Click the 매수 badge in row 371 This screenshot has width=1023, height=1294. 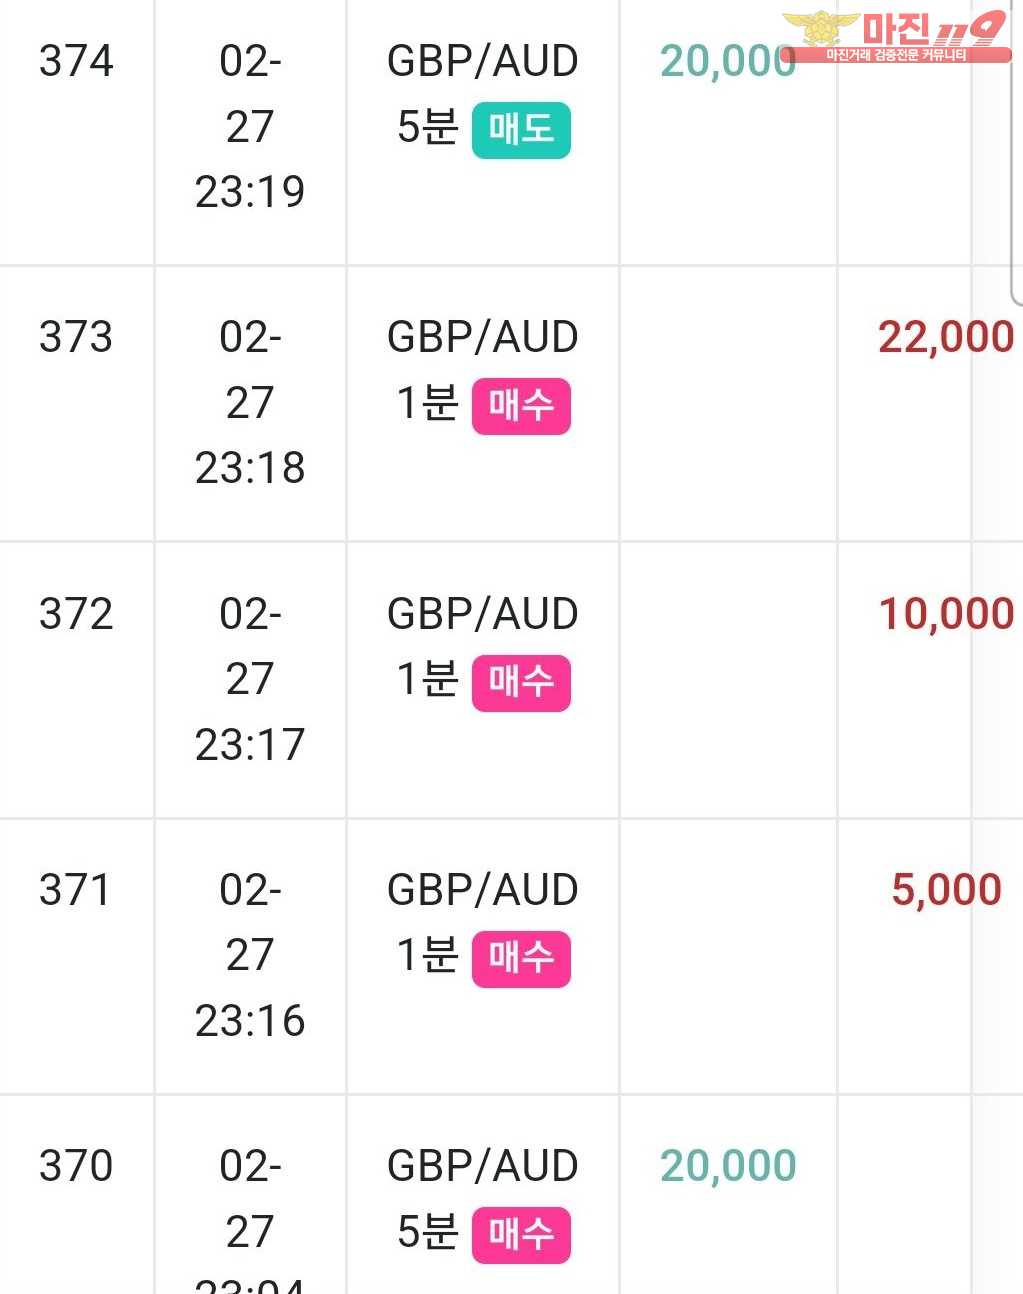tap(521, 959)
